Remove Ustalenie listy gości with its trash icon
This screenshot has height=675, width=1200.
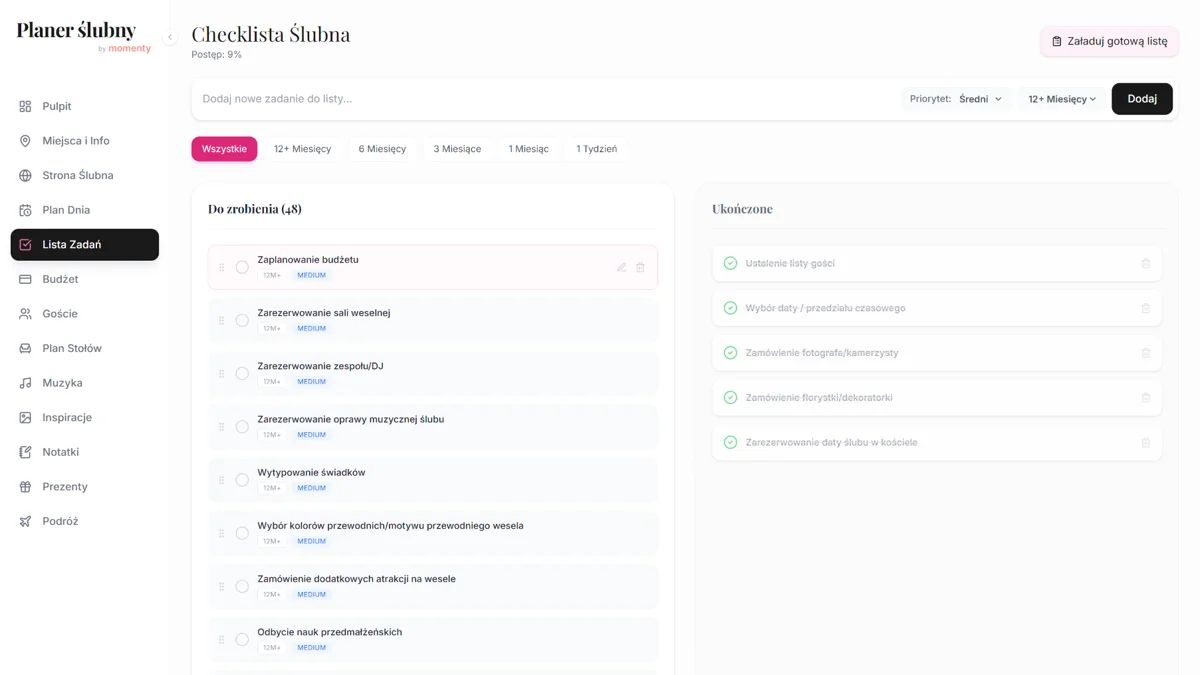[x=1145, y=263]
